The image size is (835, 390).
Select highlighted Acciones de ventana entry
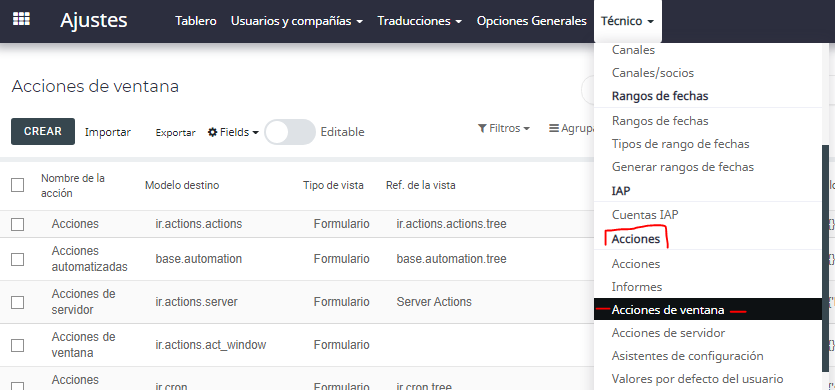[x=708, y=310]
